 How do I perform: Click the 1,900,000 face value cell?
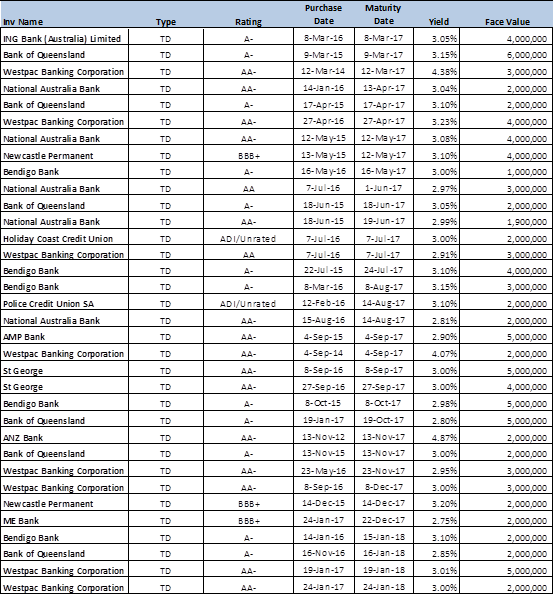[x=506, y=222]
